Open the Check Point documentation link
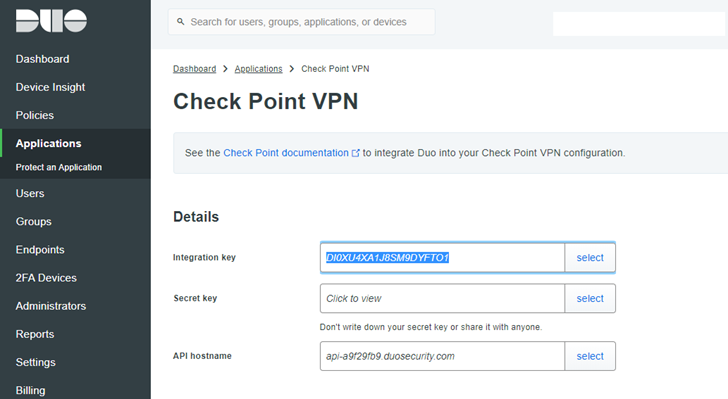Viewport: 728px width, 399px height. point(286,153)
